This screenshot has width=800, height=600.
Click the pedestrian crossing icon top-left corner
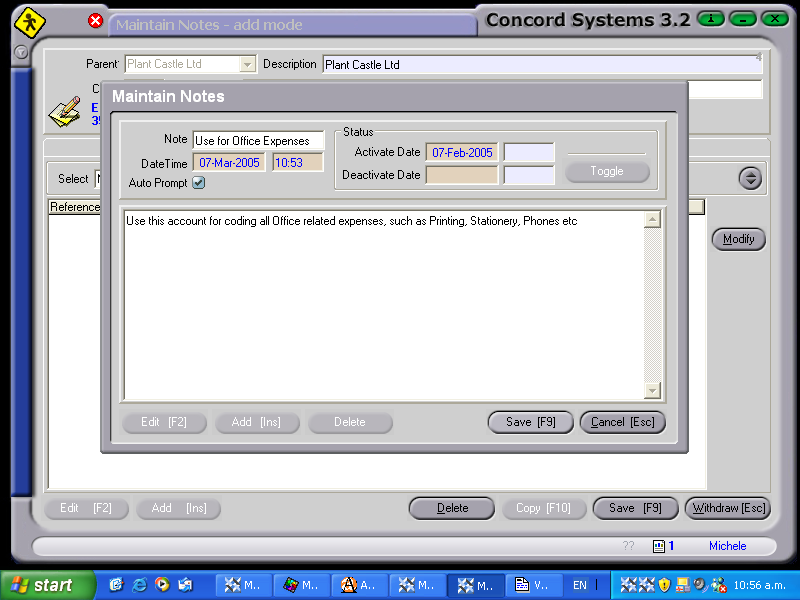coord(29,21)
